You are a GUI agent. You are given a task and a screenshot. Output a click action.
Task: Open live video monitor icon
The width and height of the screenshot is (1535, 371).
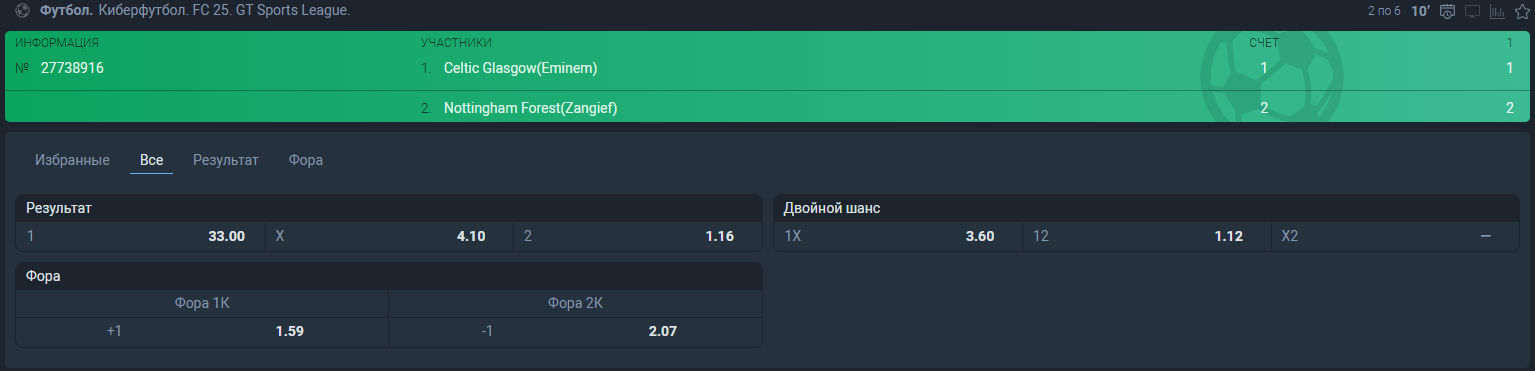coord(1472,12)
